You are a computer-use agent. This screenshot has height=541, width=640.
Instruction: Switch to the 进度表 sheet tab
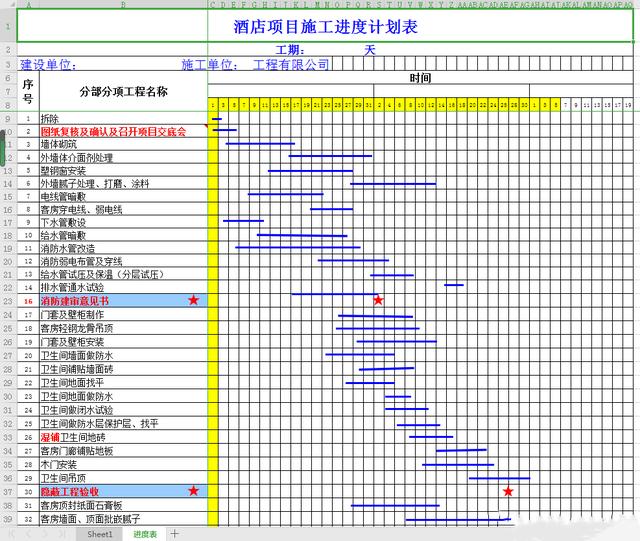[145, 534]
